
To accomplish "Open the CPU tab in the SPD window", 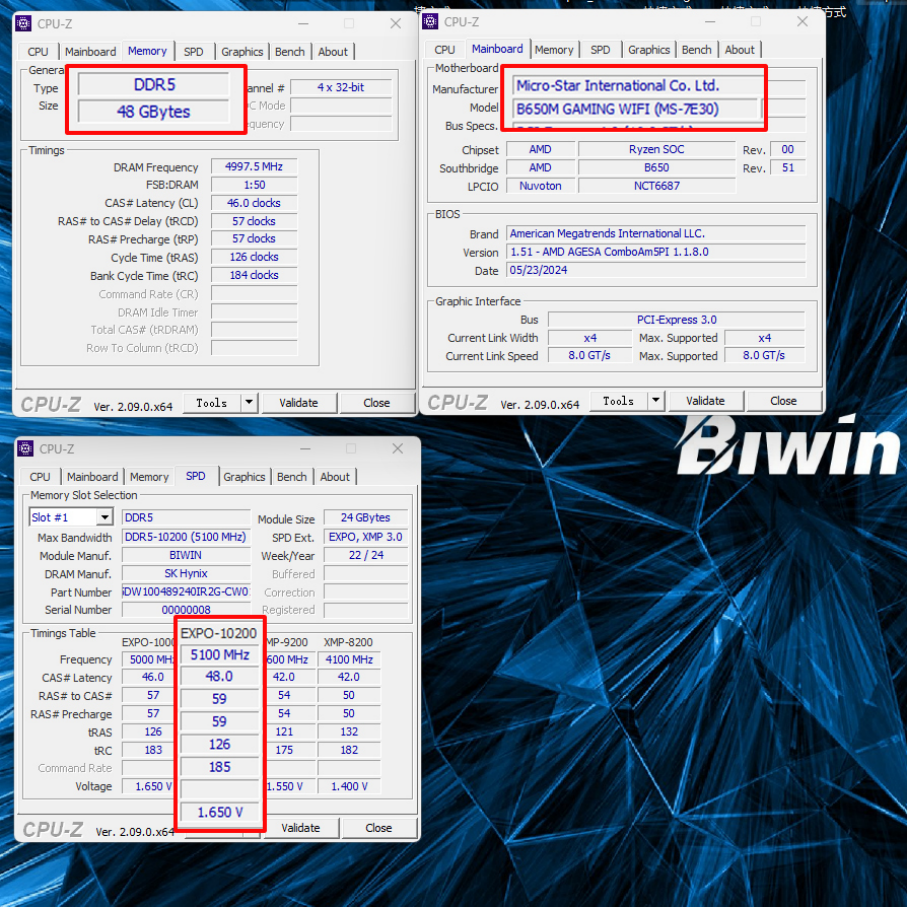I will pyautogui.click(x=40, y=477).
